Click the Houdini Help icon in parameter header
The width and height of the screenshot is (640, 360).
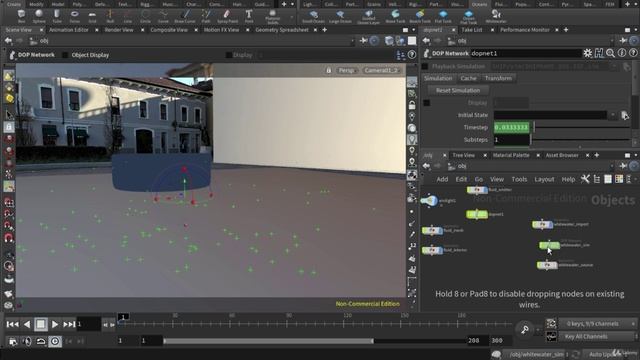click(x=599, y=53)
